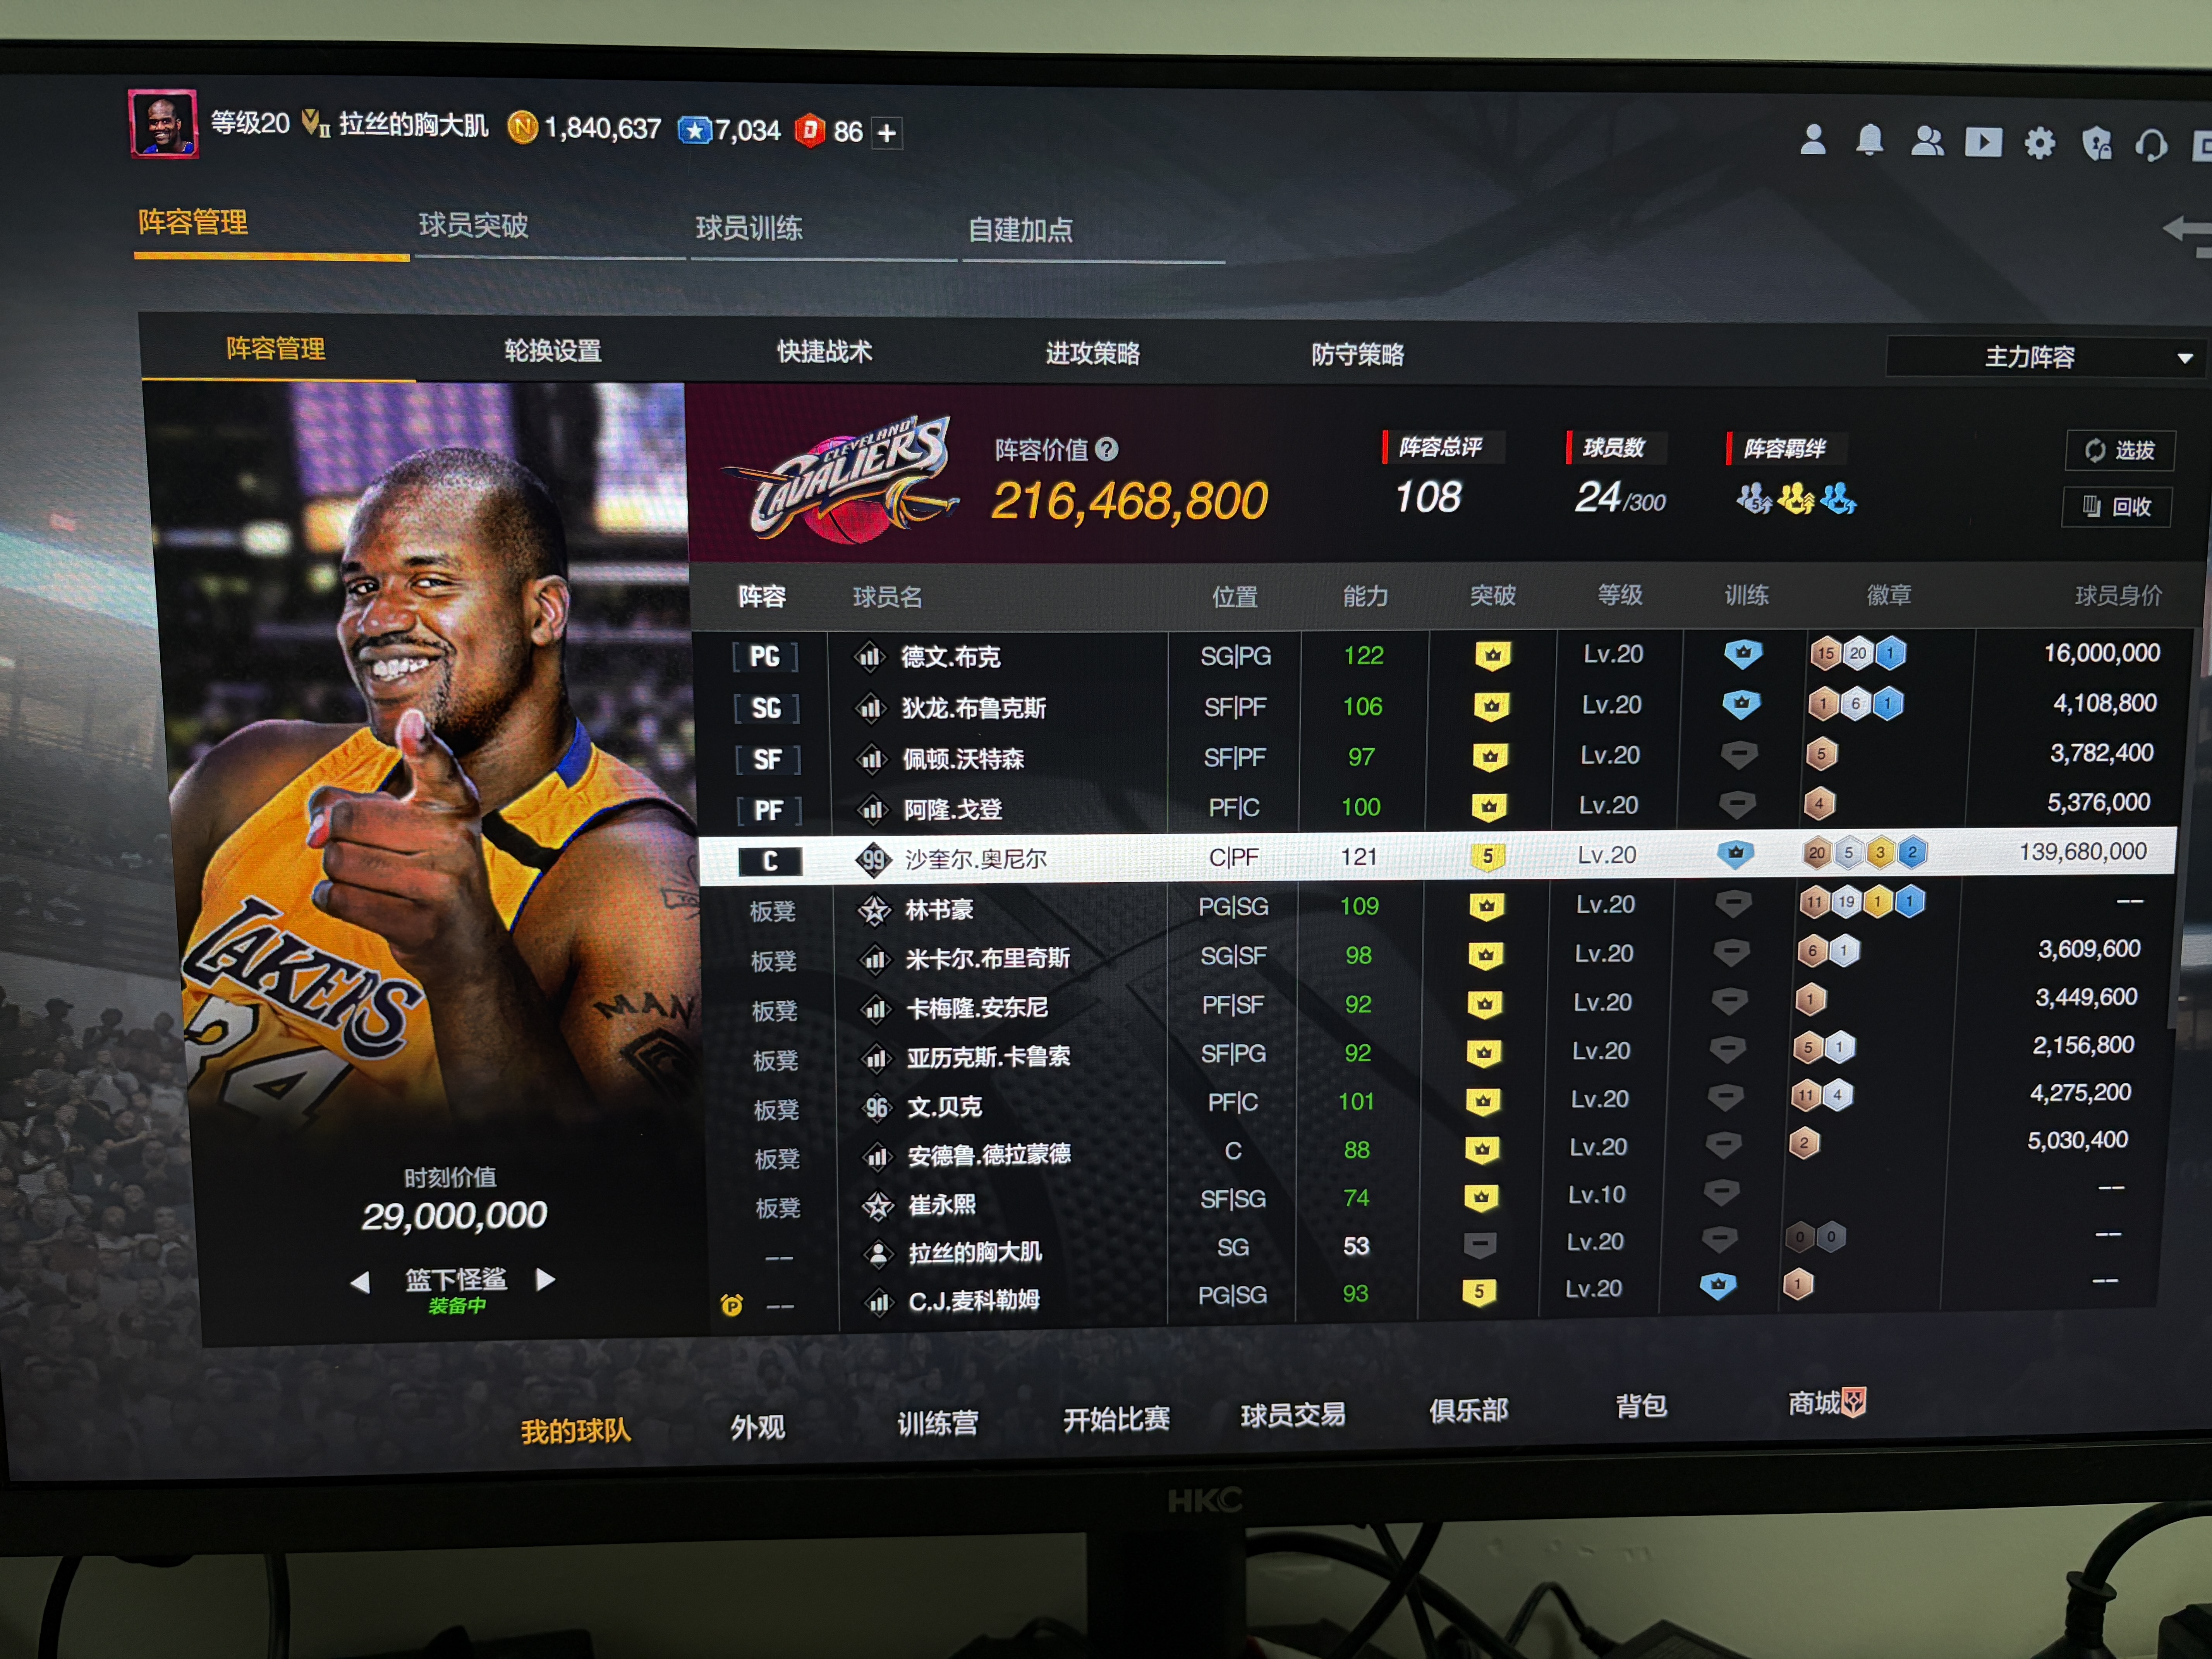The height and width of the screenshot is (1659, 2212).
Task: Open the 进攻策略 sub-tab
Action: tap(1093, 353)
